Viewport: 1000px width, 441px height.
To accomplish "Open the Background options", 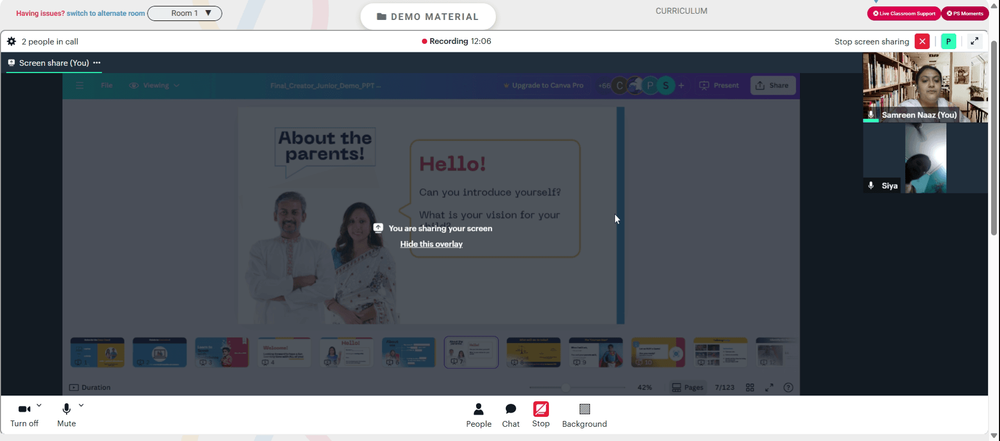I will [x=584, y=415].
